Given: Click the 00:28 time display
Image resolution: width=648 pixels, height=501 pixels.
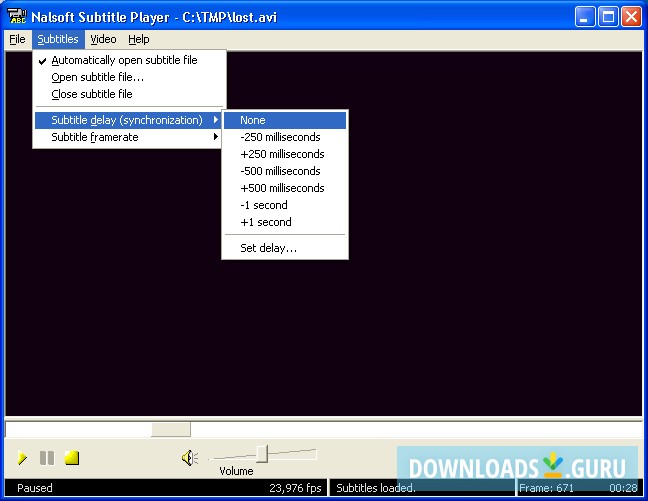Looking at the screenshot, I should tap(623, 488).
